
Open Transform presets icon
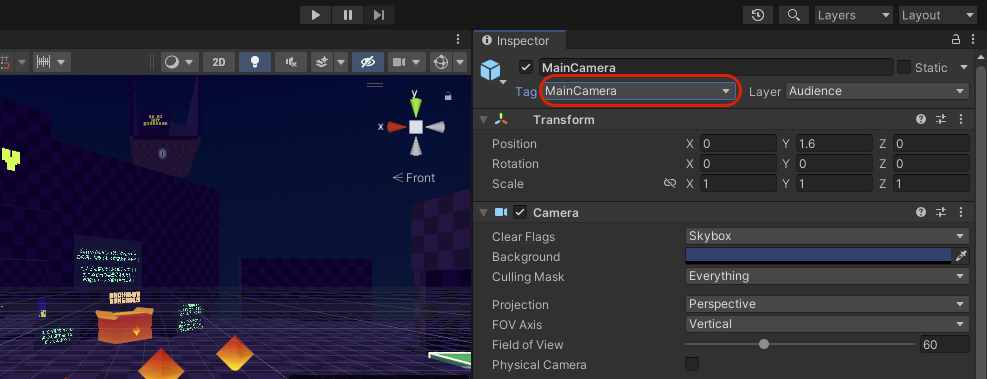[x=941, y=120]
